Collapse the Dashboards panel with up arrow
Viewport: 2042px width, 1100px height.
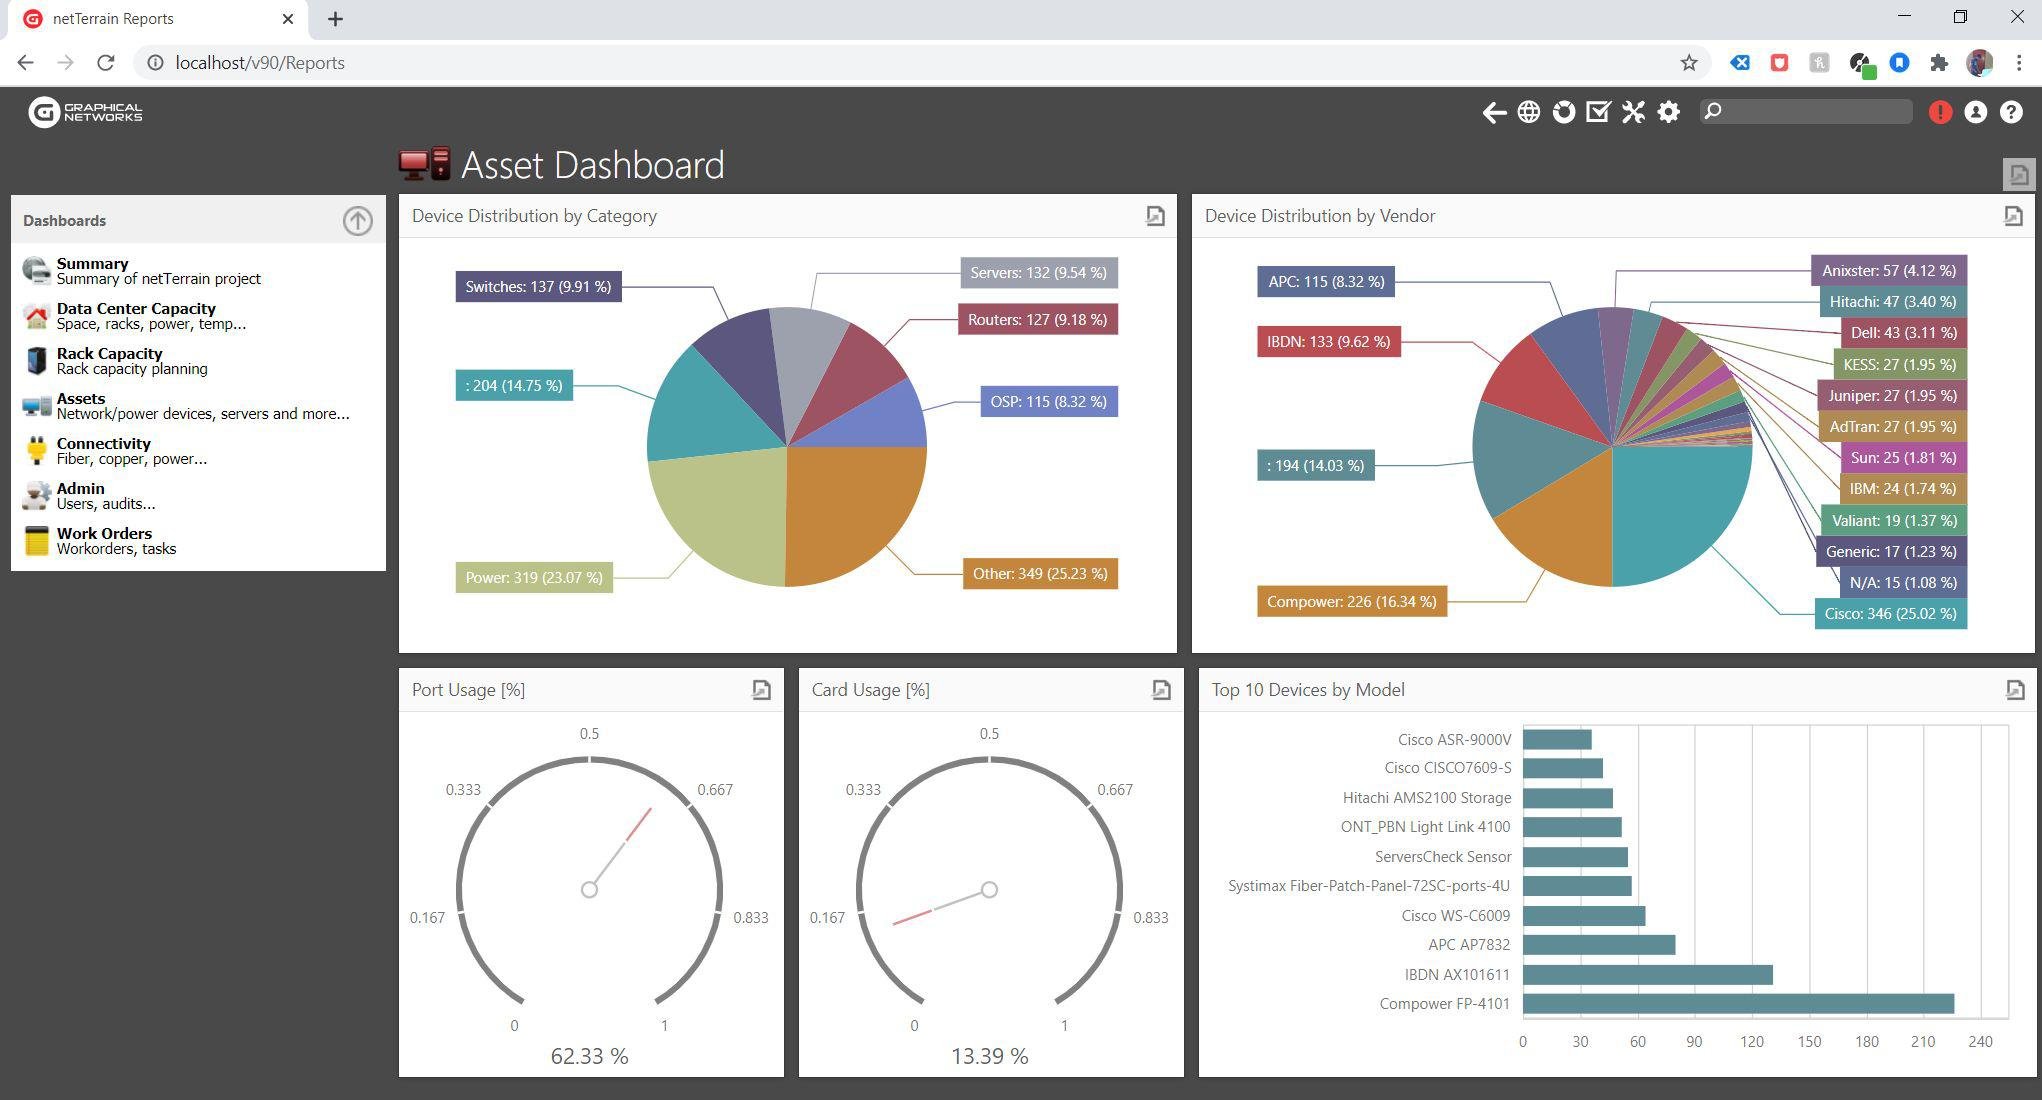tap(357, 220)
